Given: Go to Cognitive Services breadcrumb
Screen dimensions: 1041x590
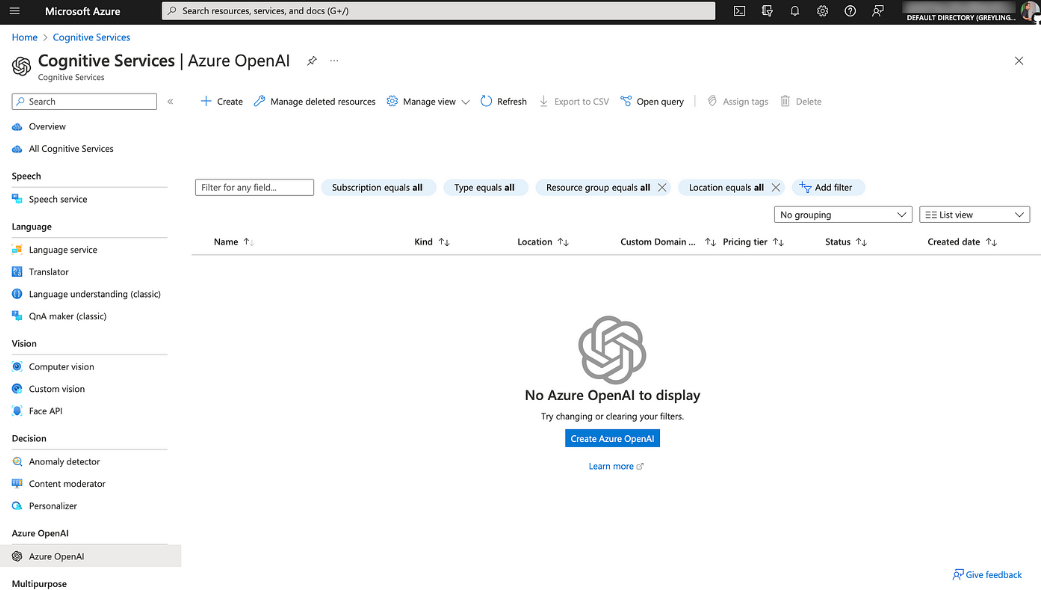Looking at the screenshot, I should 92,37.
